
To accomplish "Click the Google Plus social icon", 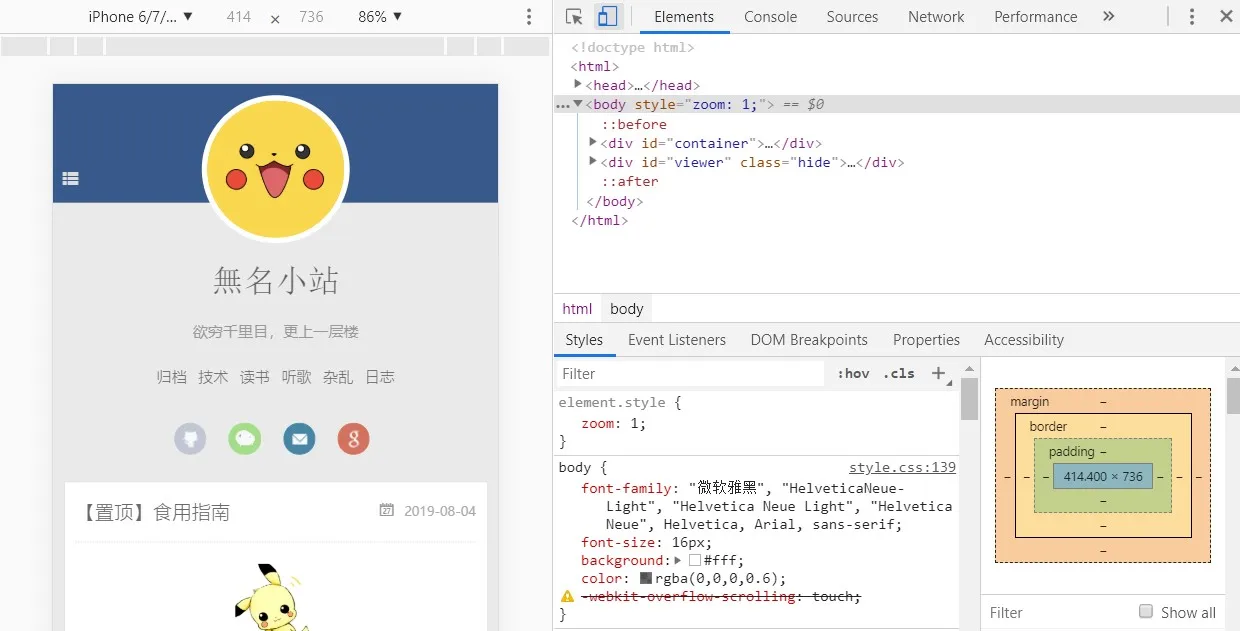I will (354, 439).
